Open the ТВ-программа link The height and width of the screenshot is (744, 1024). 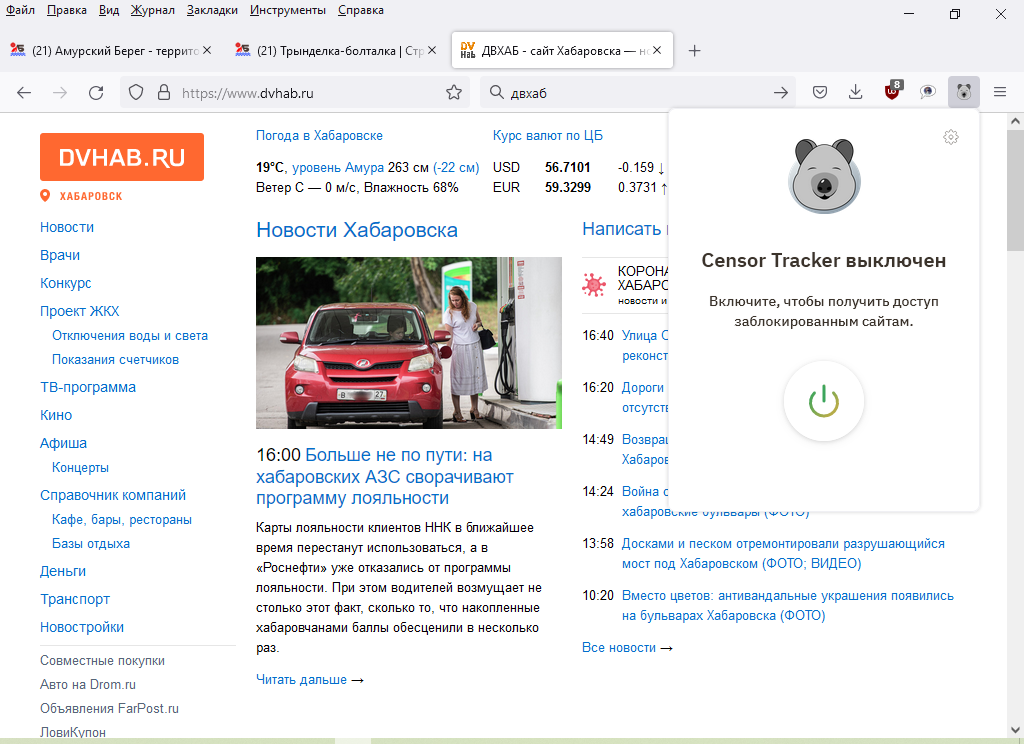click(88, 387)
